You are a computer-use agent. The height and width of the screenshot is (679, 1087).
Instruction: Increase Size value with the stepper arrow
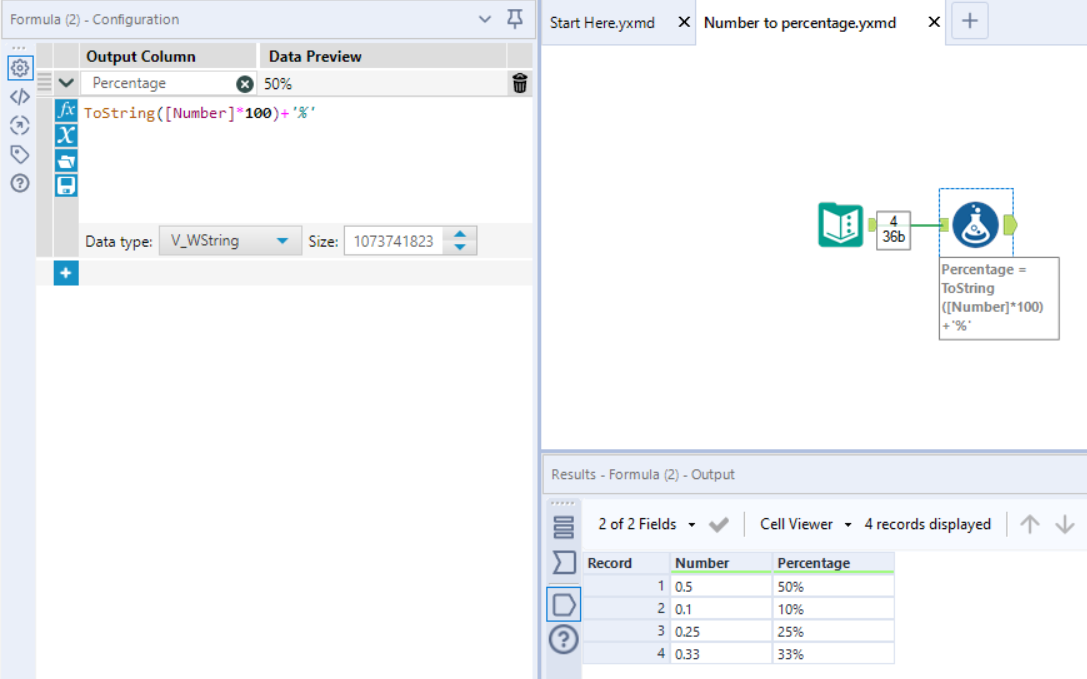coord(462,234)
